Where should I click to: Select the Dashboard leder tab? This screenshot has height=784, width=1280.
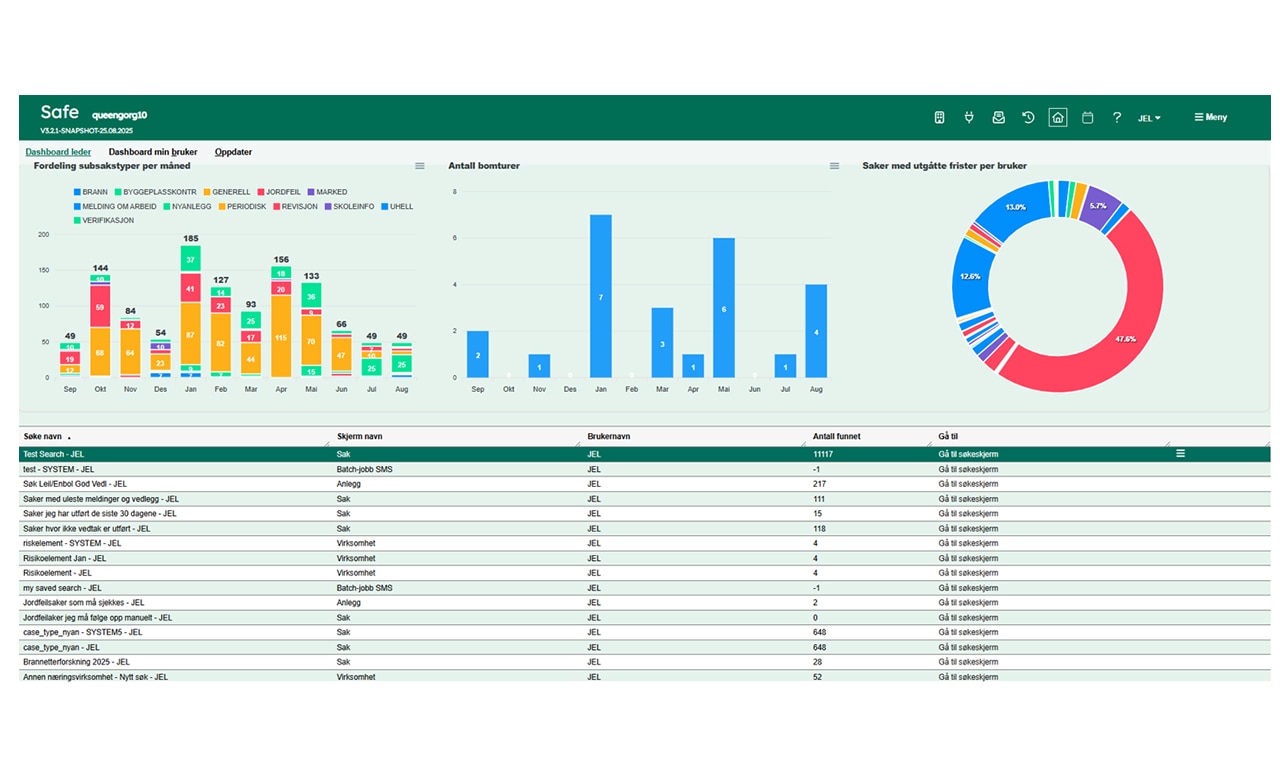(x=58, y=152)
